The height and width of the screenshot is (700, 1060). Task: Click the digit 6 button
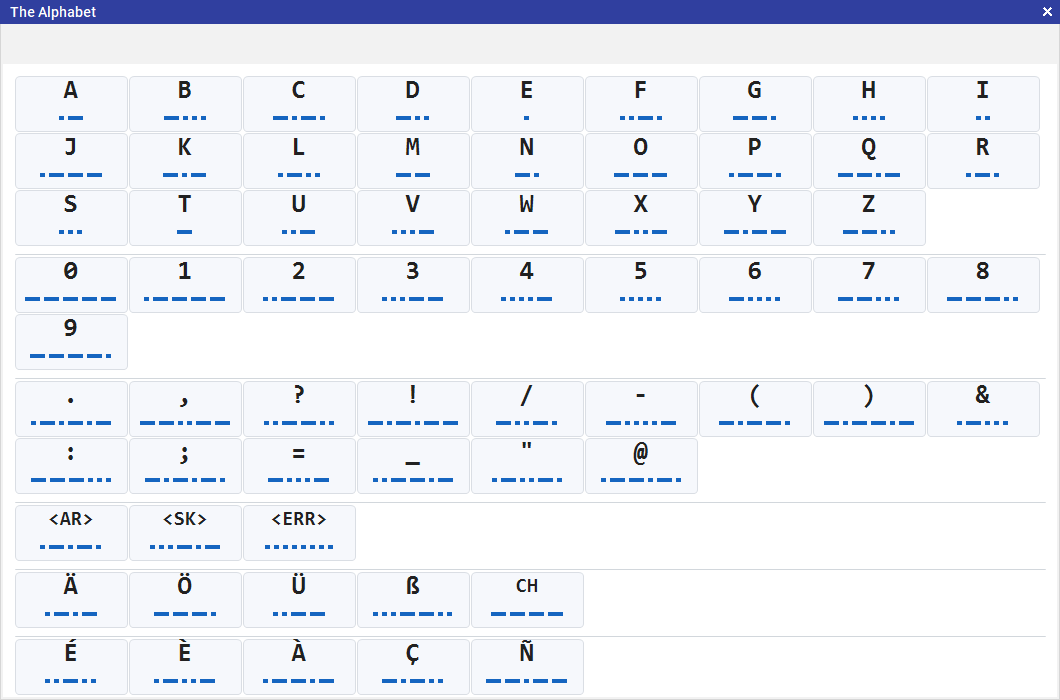pyautogui.click(x=755, y=285)
